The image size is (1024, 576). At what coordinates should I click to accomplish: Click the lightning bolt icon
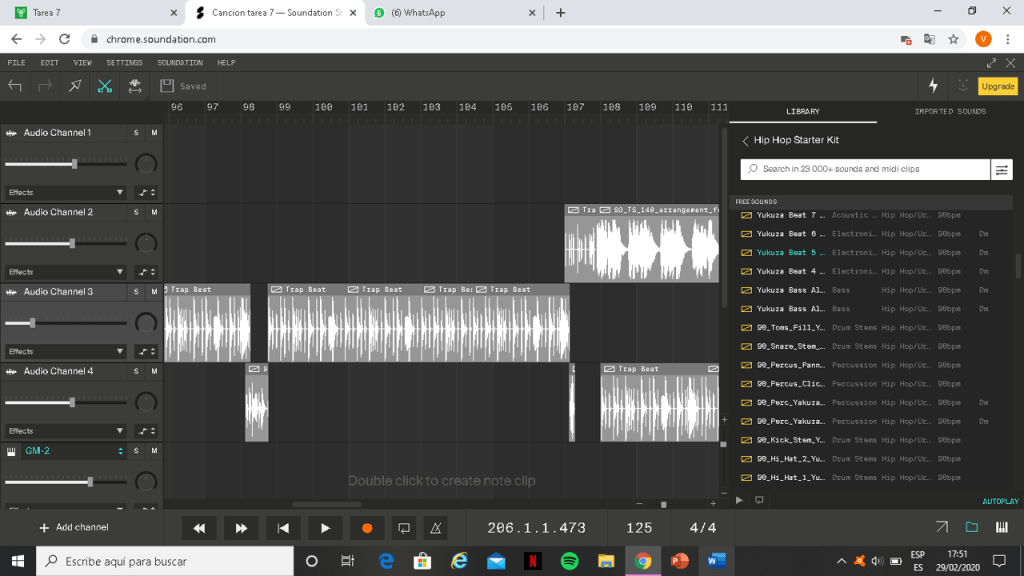[x=933, y=86]
